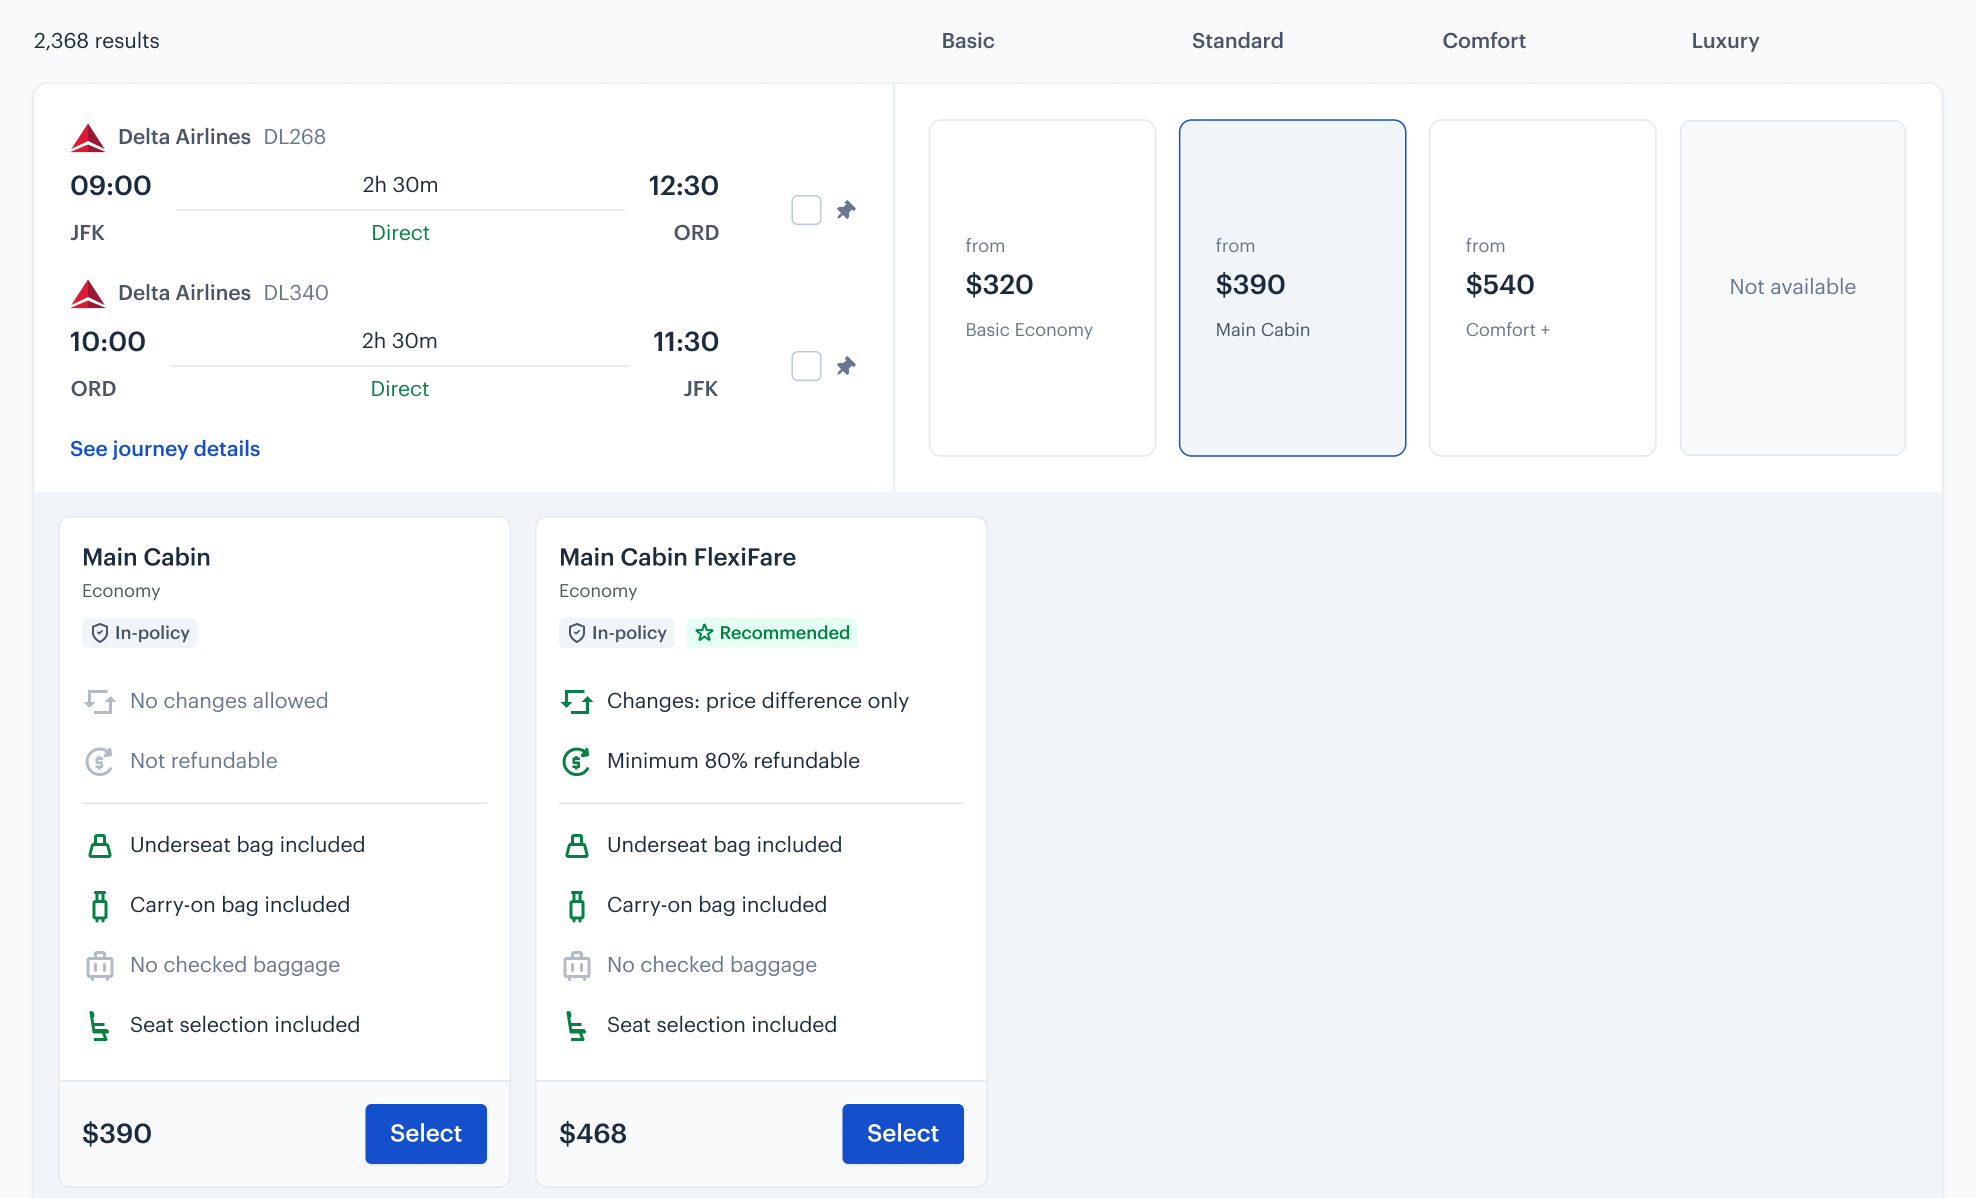Screen dimensions: 1976x1198
Task: Click checked baggage icon in FlexiFare card
Action: pyautogui.click(x=577, y=965)
